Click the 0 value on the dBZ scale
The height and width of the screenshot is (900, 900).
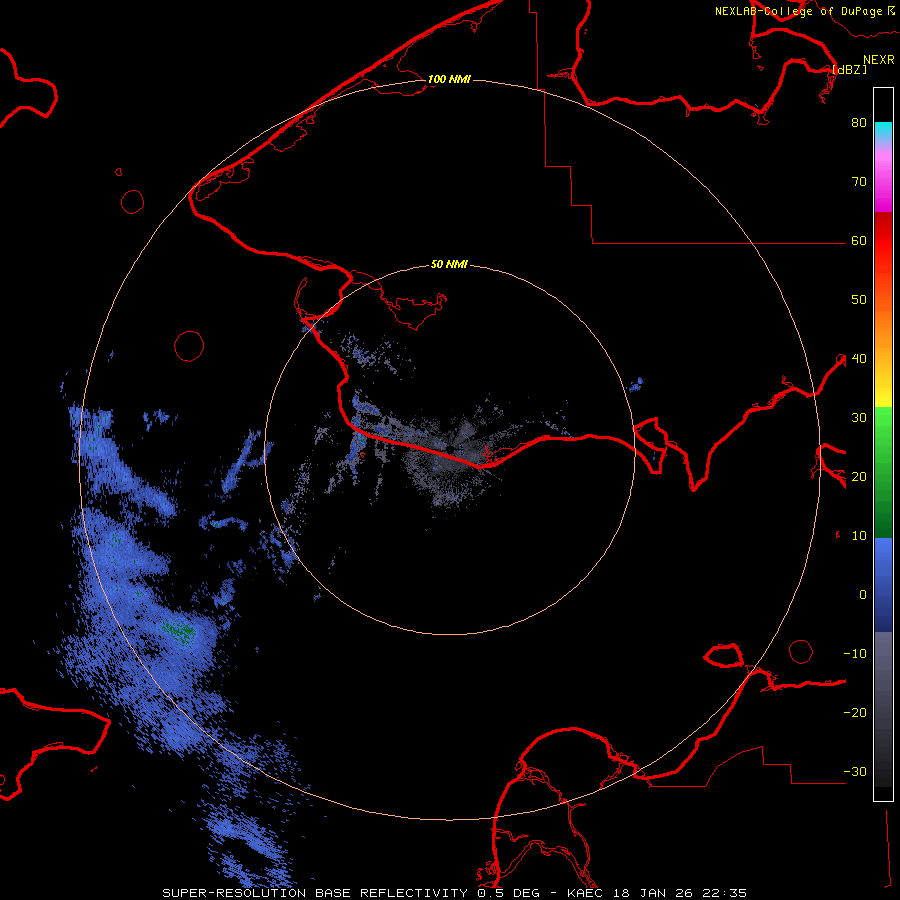863,595
